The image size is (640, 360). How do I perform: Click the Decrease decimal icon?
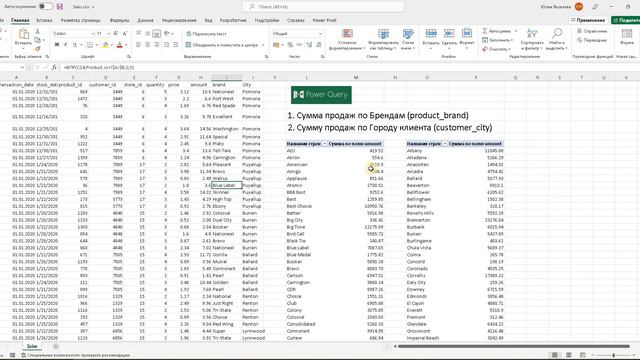pos(319,45)
